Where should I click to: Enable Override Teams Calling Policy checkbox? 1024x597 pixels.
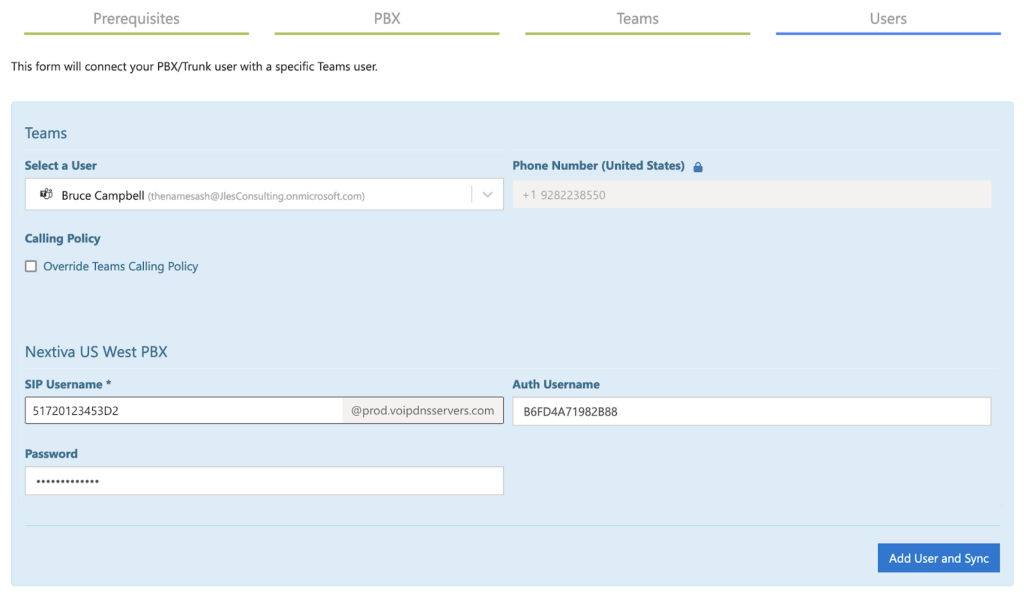click(x=31, y=266)
